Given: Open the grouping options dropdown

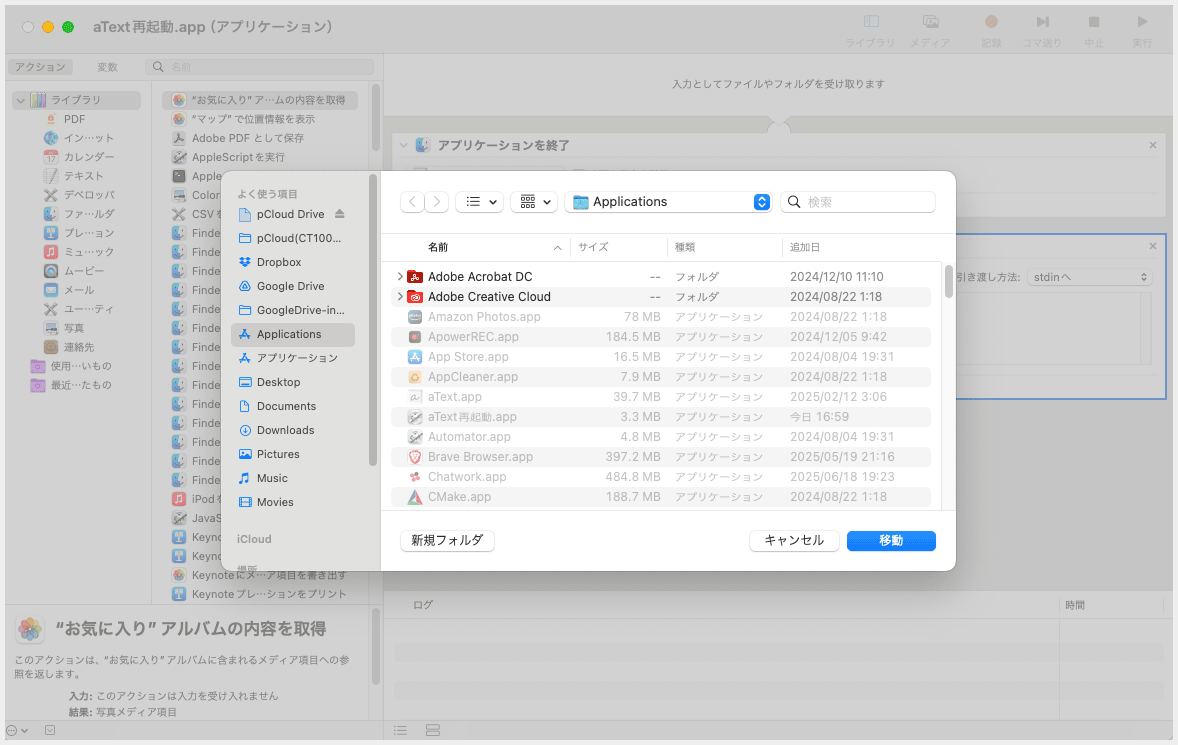Looking at the screenshot, I should [534, 202].
